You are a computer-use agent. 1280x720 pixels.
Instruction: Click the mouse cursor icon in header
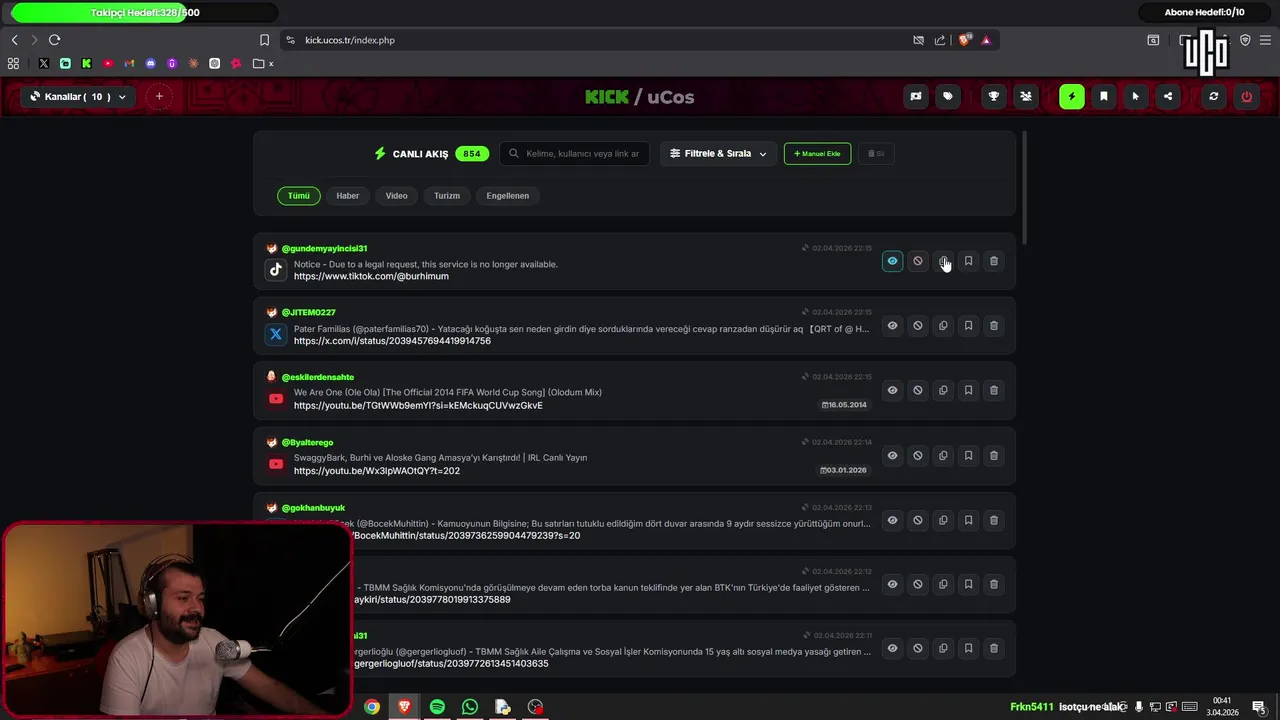tap(1135, 97)
